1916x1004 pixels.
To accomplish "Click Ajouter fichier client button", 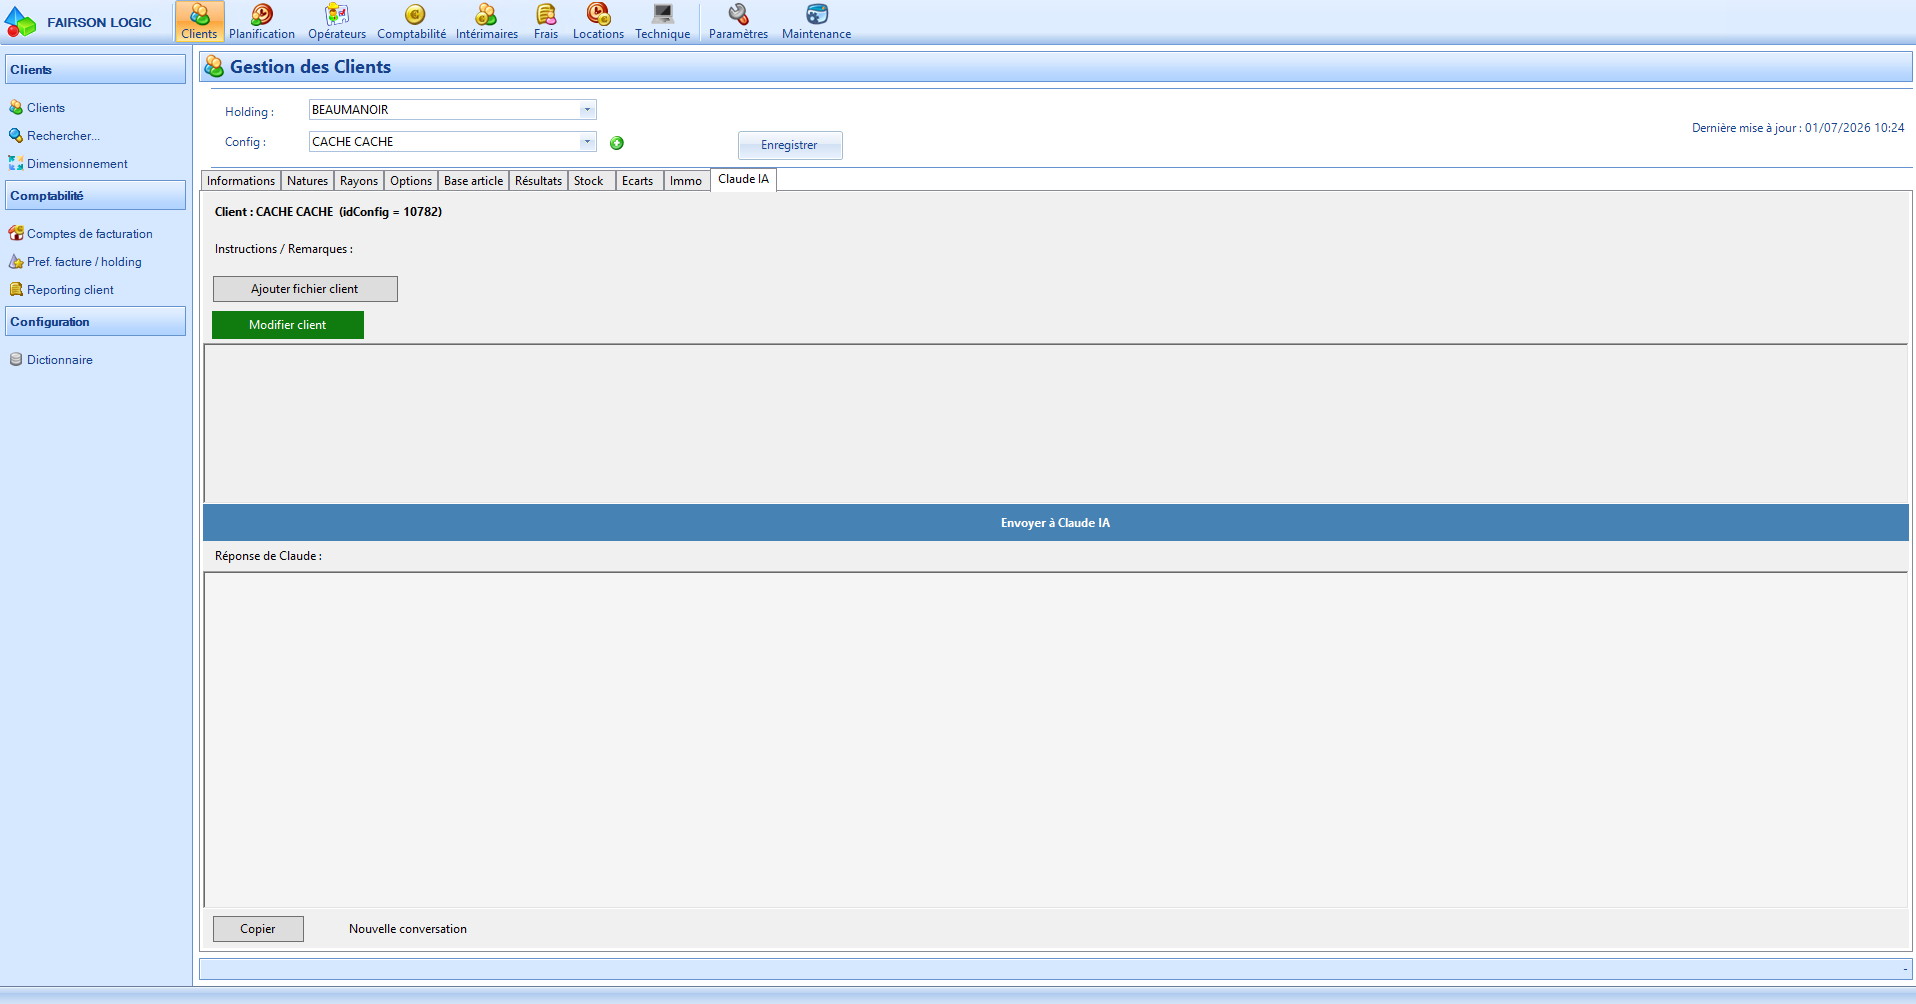I will pyautogui.click(x=305, y=289).
